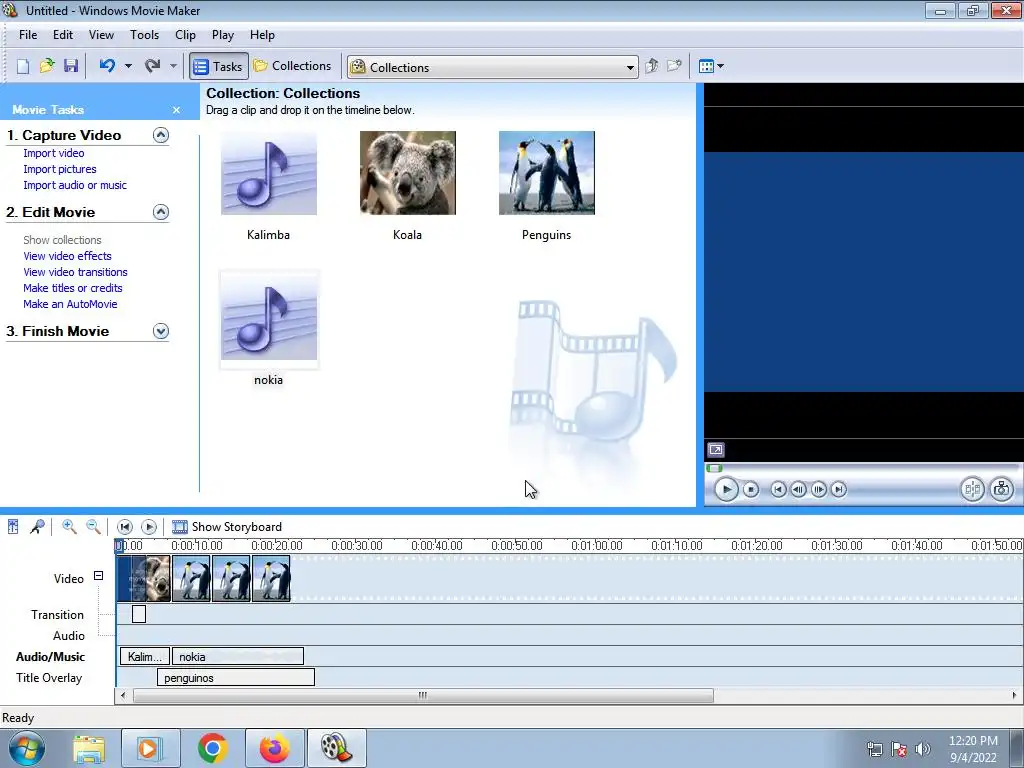The image size is (1024, 768).
Task: Click the redo arrow icon
Action: click(152, 66)
